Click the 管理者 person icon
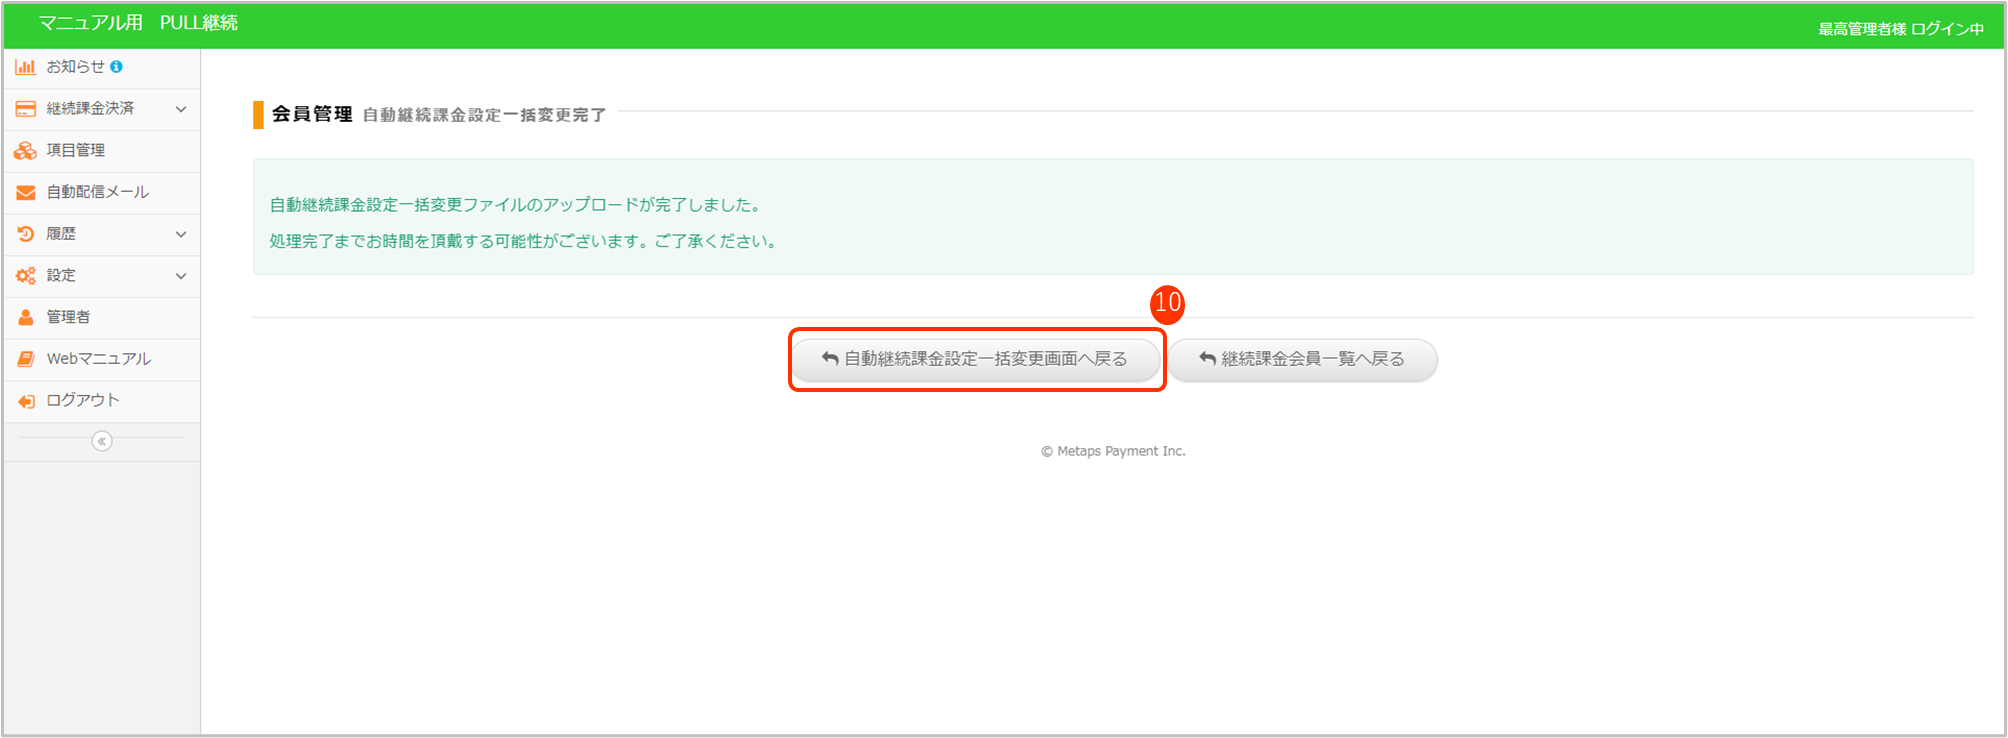Screen dimensions: 2008x738 point(25,317)
